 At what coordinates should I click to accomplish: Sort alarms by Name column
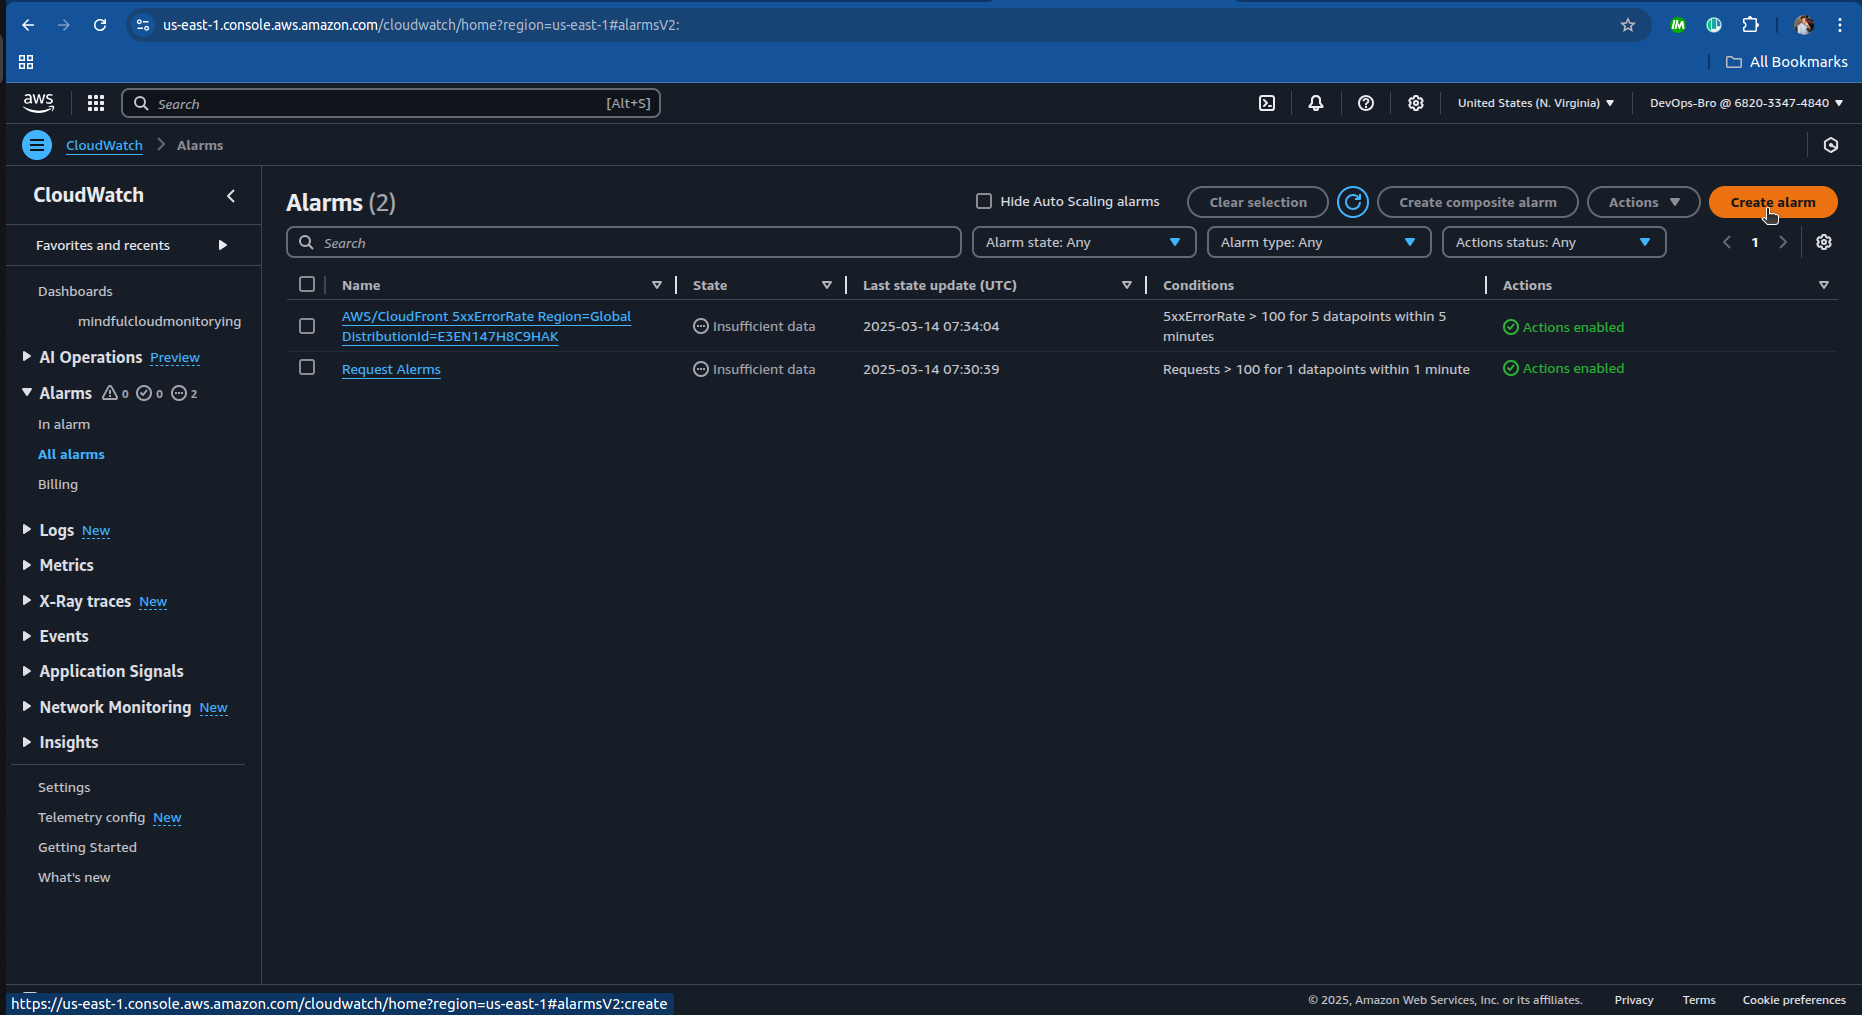pyautogui.click(x=657, y=285)
